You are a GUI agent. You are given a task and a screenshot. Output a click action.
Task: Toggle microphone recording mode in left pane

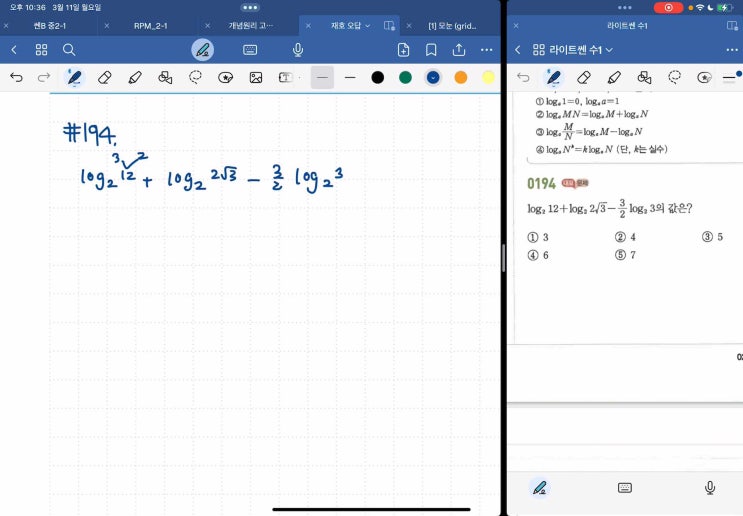(x=298, y=49)
